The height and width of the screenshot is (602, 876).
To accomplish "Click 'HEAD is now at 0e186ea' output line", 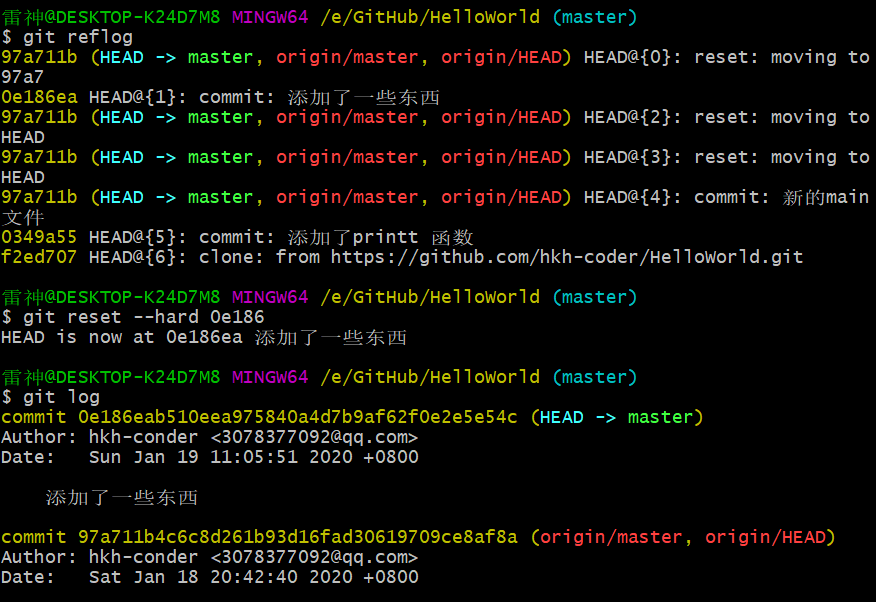I will (x=204, y=337).
